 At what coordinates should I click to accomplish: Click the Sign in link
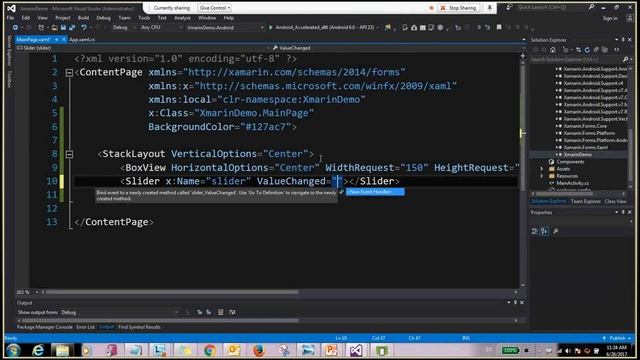610,18
